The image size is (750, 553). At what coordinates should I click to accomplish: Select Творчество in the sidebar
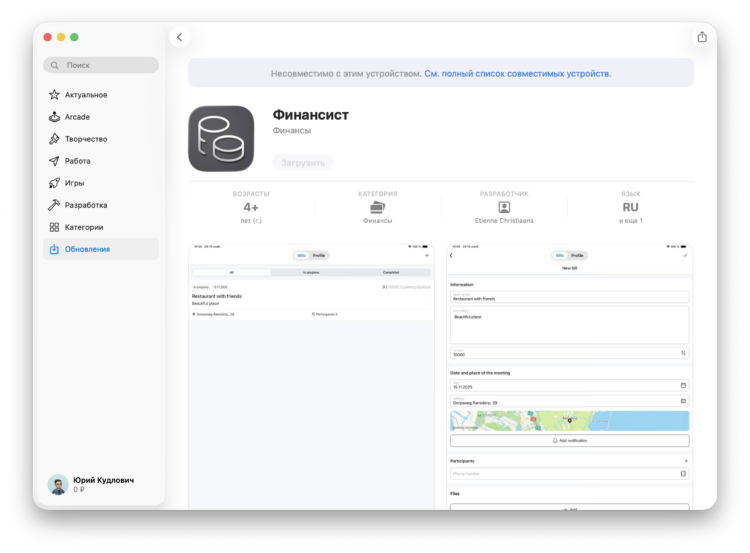click(85, 139)
